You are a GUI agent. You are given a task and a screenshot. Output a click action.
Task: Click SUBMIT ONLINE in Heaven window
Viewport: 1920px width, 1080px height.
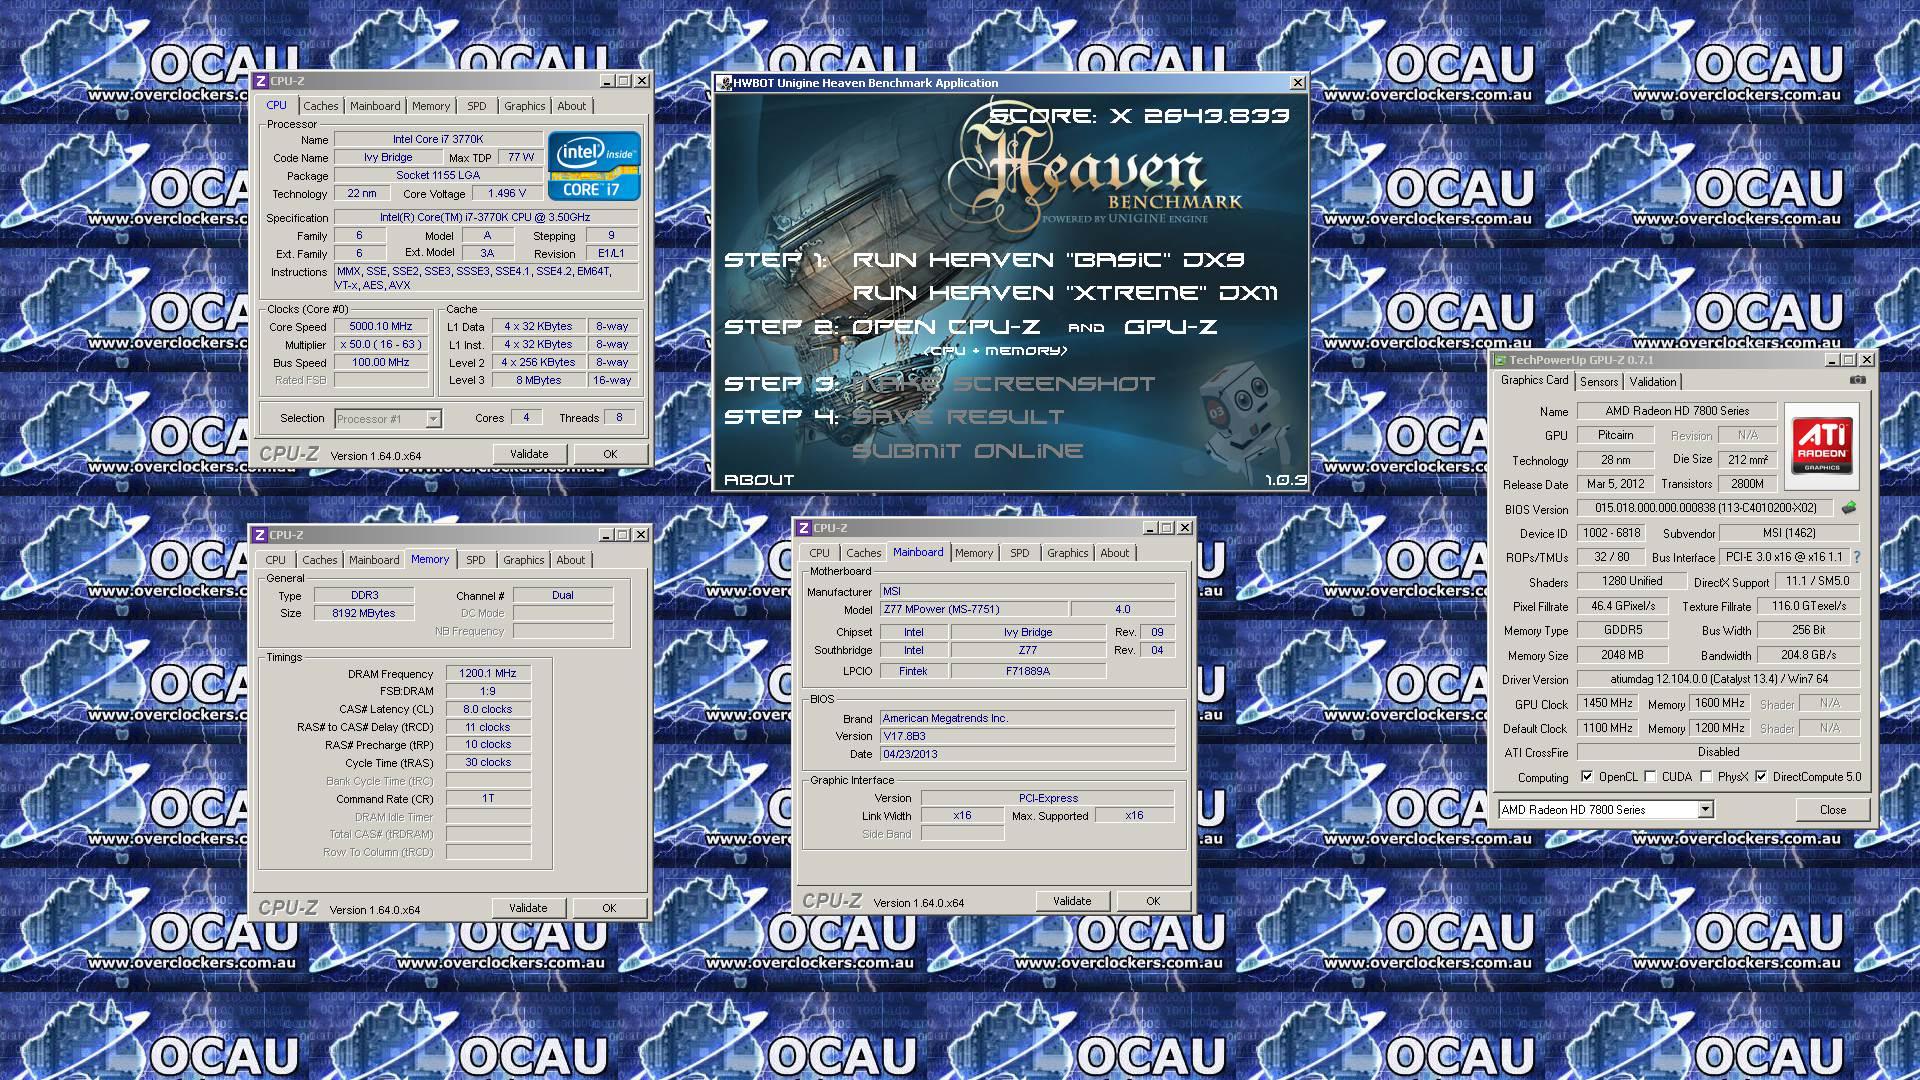967,451
